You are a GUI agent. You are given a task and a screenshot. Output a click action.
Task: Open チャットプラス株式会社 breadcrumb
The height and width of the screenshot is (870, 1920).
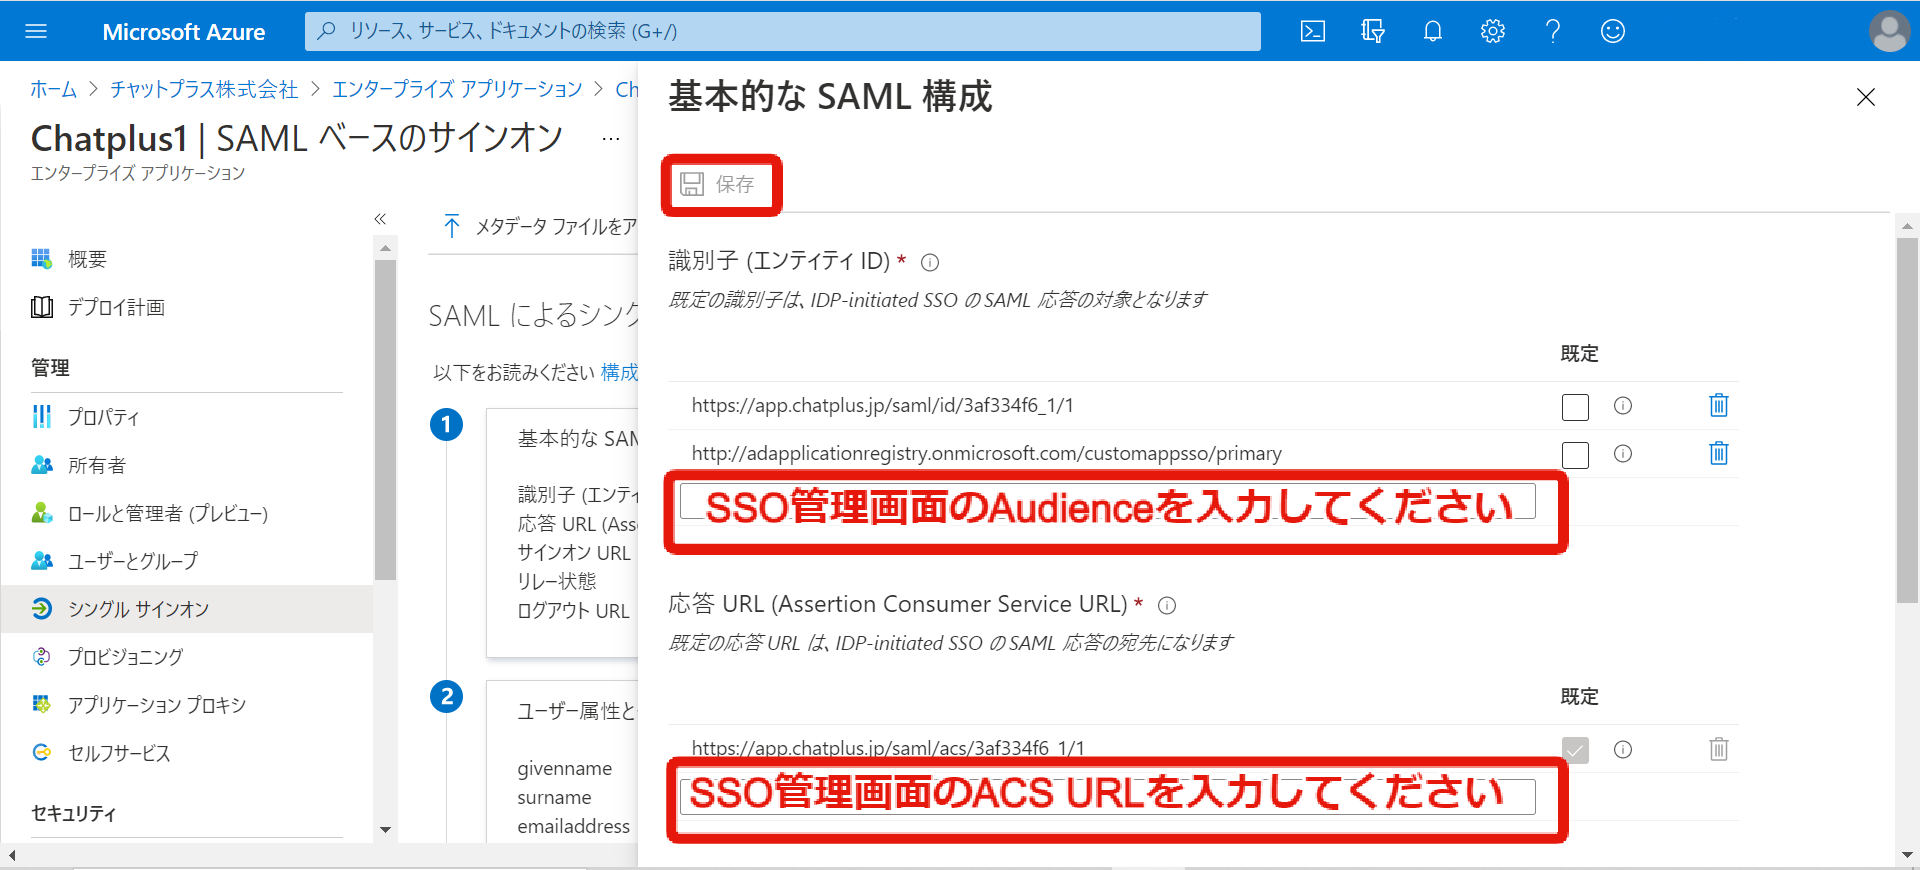204,89
